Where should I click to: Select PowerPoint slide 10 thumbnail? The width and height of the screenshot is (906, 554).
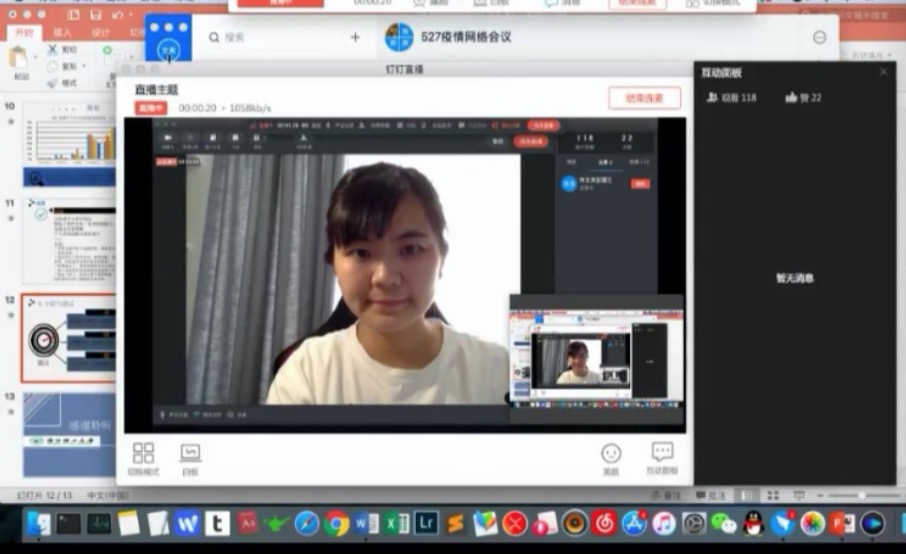(x=69, y=144)
